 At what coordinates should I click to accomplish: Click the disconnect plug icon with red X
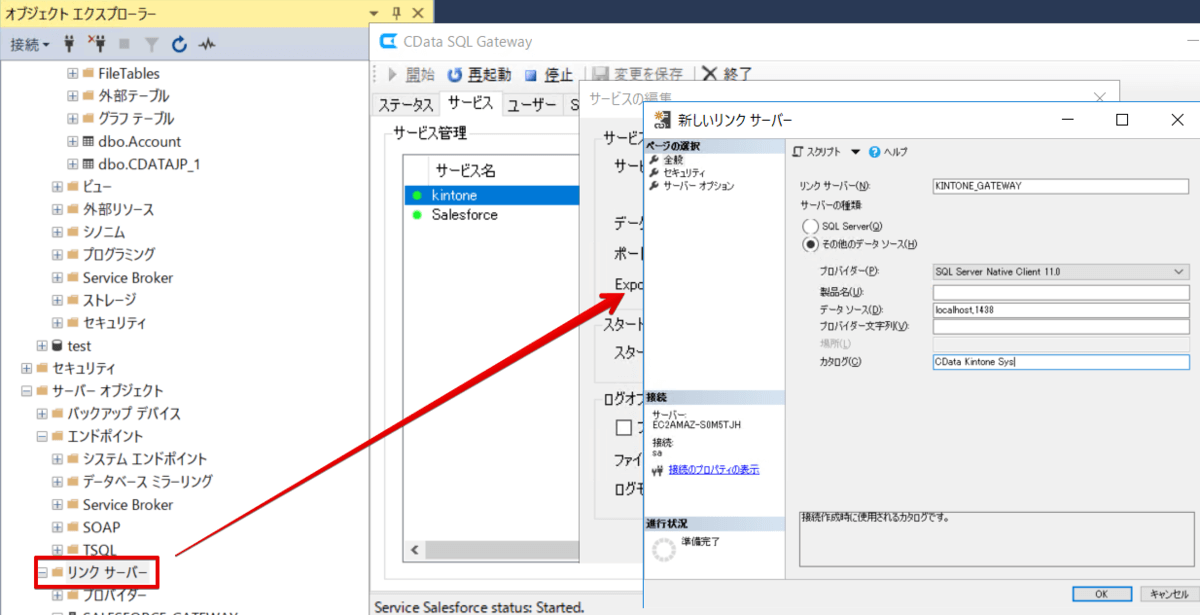(97, 44)
